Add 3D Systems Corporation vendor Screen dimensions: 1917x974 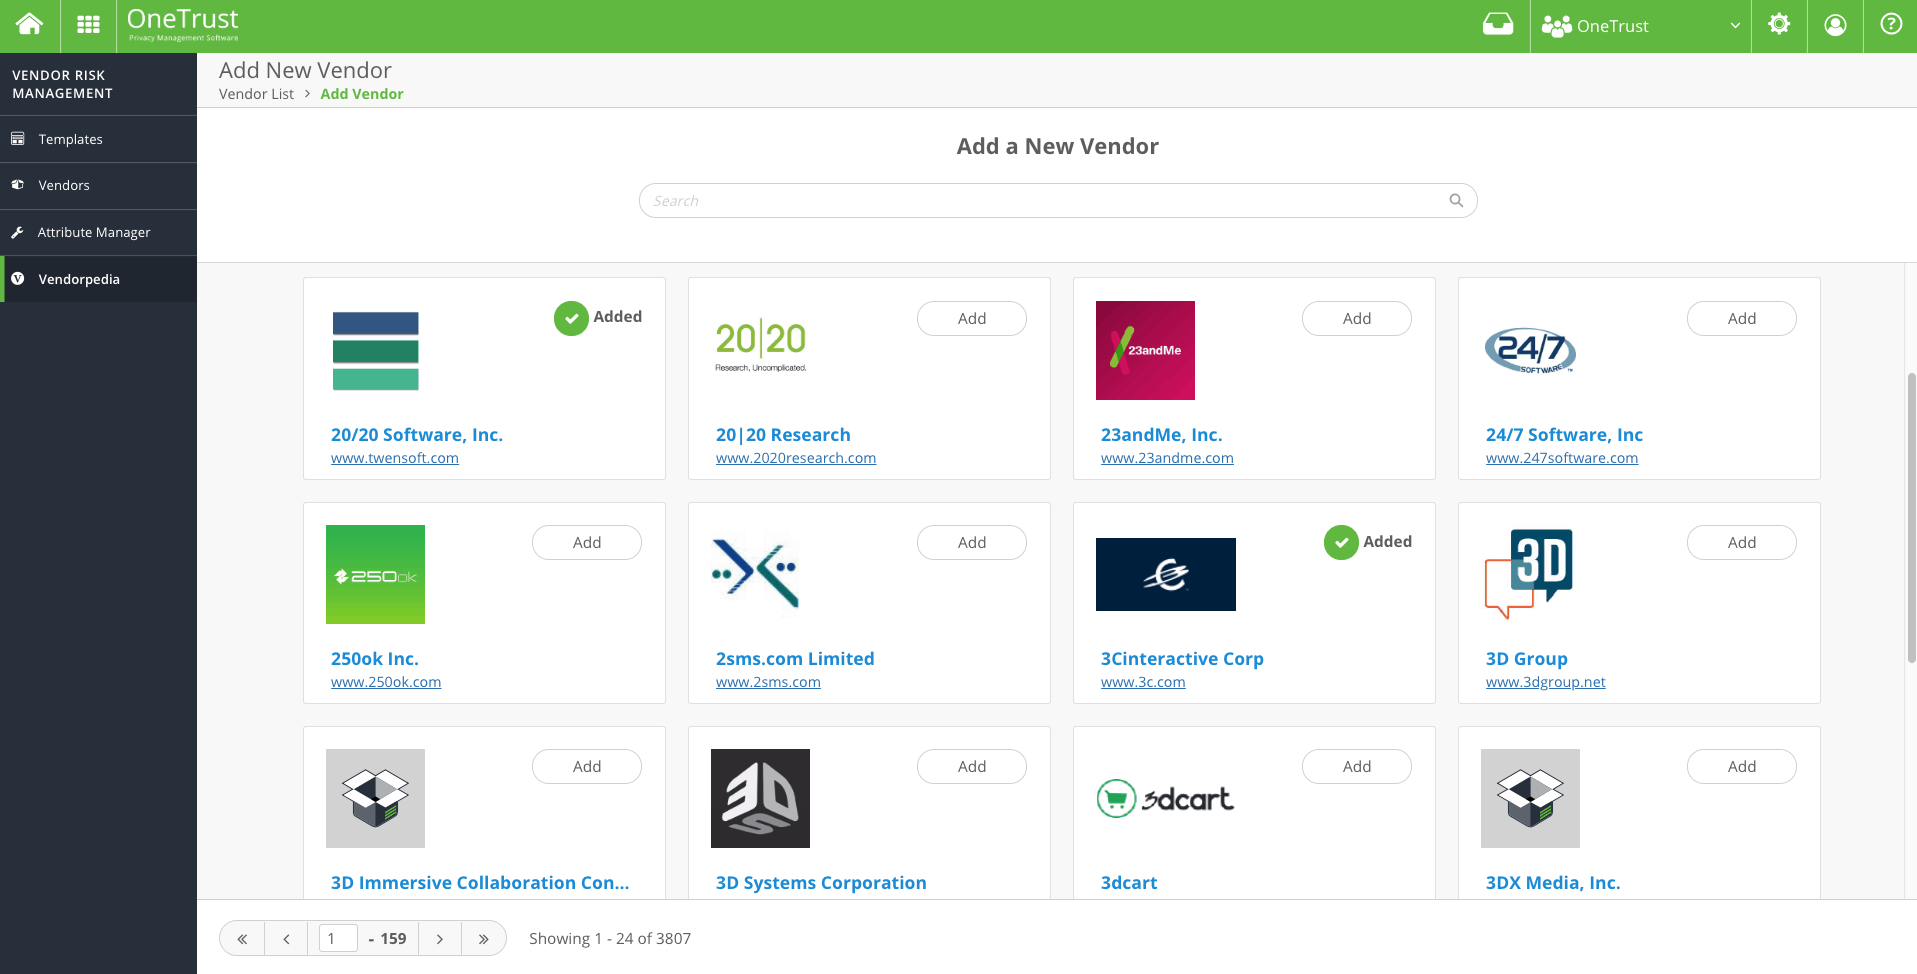(972, 766)
